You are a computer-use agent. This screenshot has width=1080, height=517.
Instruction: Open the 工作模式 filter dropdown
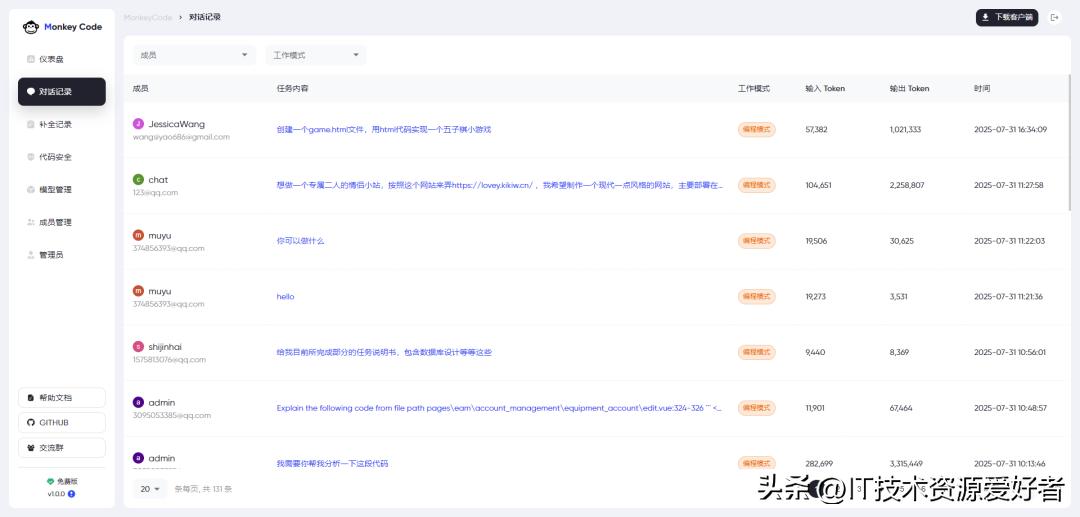(316, 55)
